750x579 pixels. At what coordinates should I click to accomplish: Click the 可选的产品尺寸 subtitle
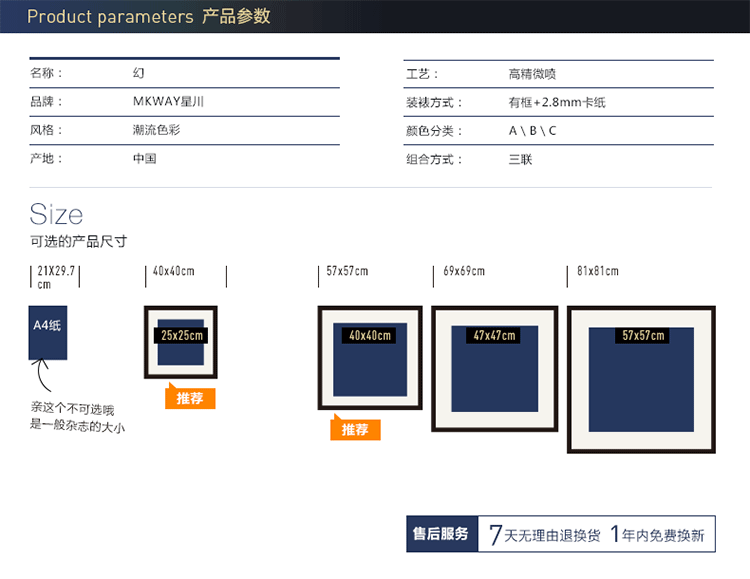point(78,241)
